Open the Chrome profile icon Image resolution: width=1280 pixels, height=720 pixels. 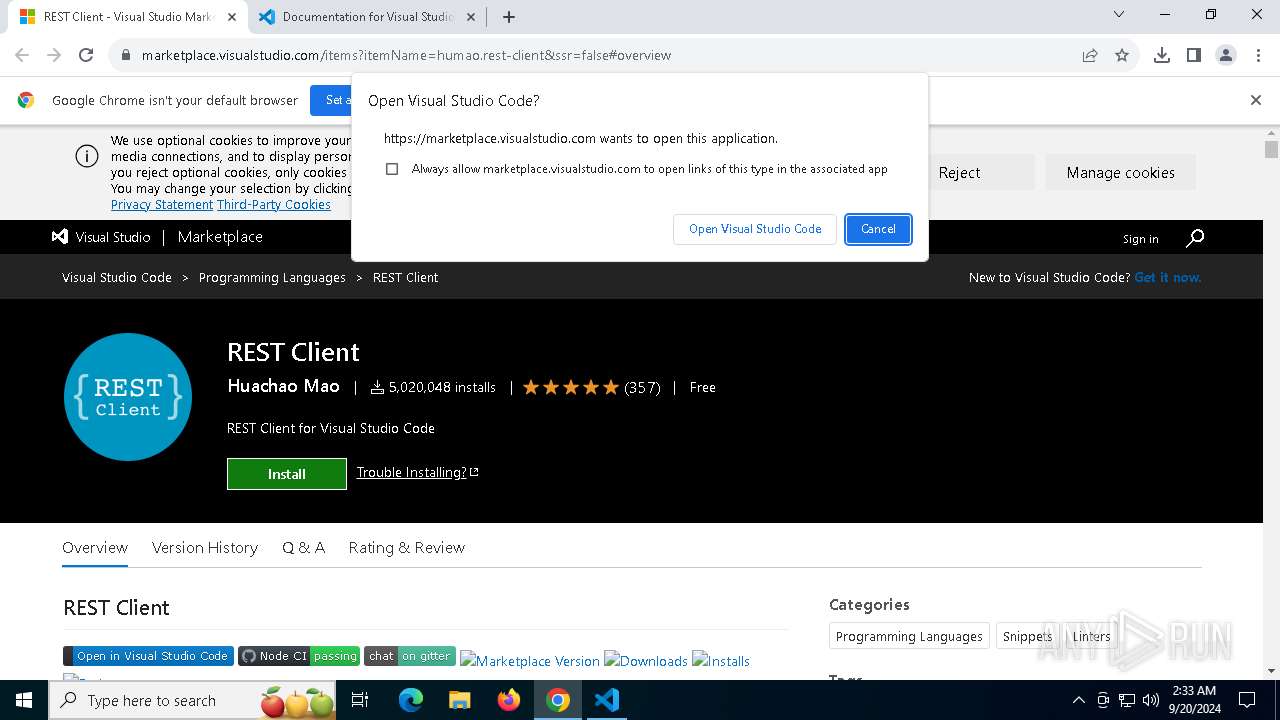tap(1226, 55)
